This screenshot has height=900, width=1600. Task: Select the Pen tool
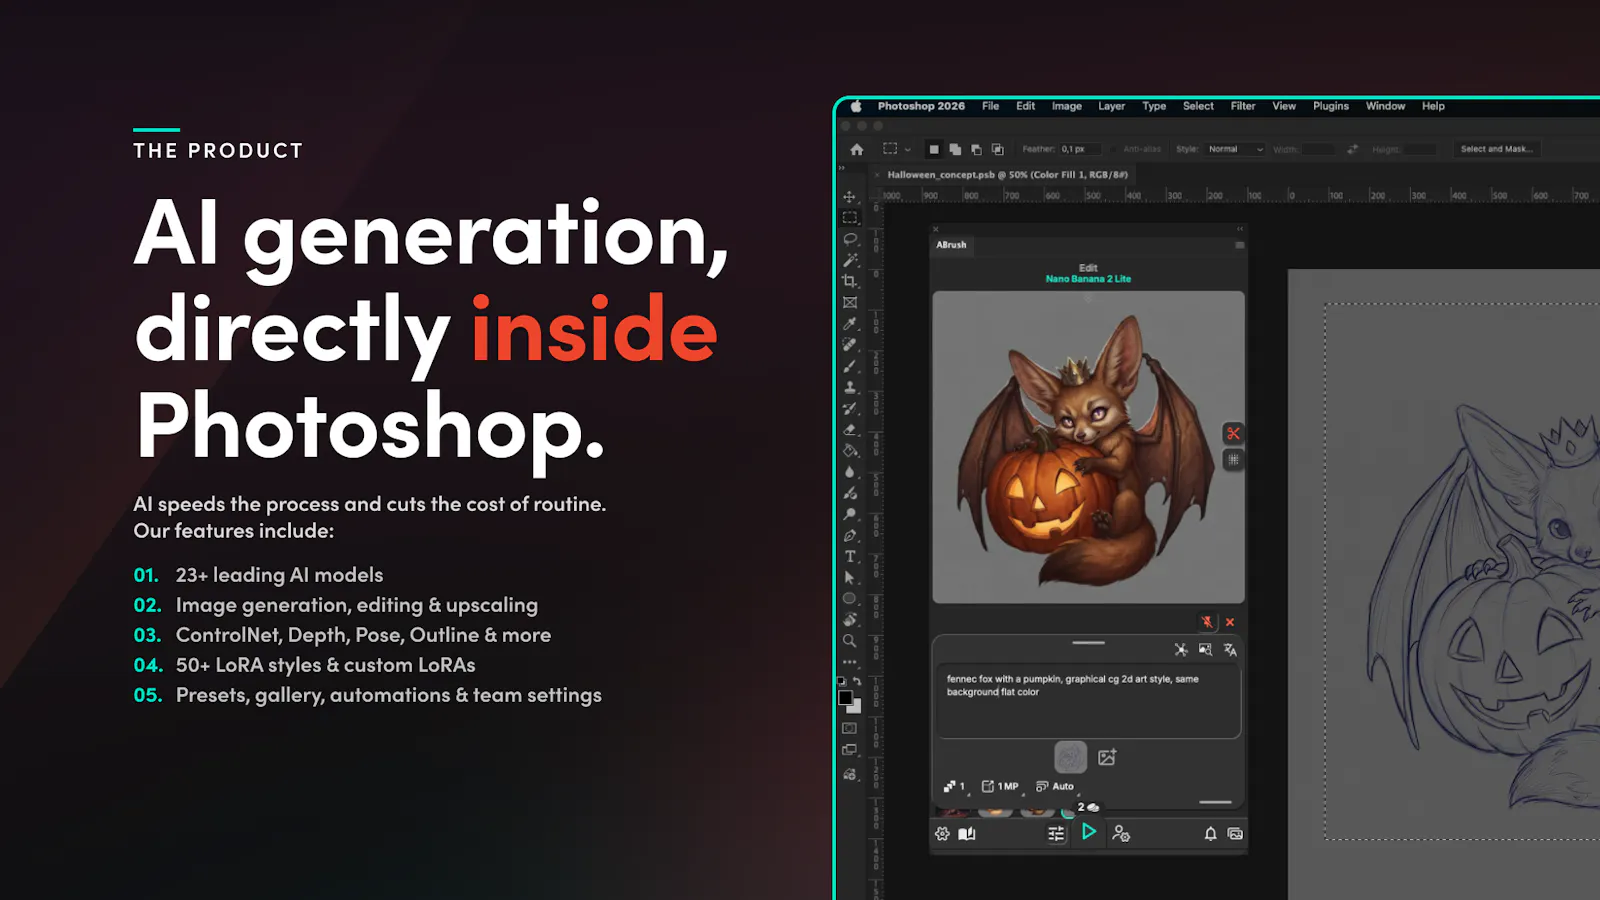(x=850, y=535)
